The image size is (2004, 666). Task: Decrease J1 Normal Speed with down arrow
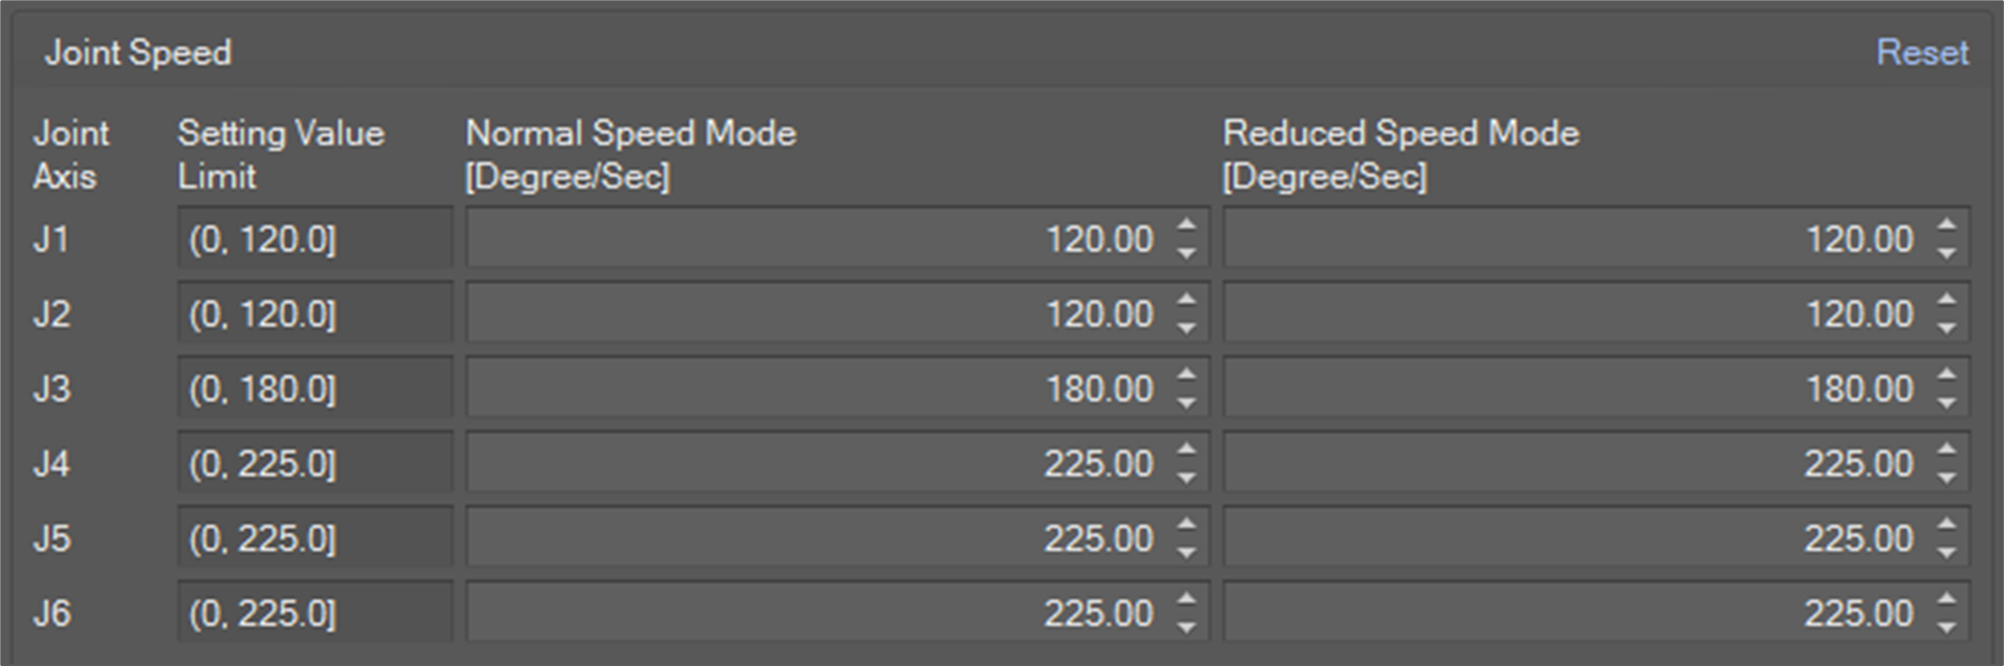click(1186, 253)
